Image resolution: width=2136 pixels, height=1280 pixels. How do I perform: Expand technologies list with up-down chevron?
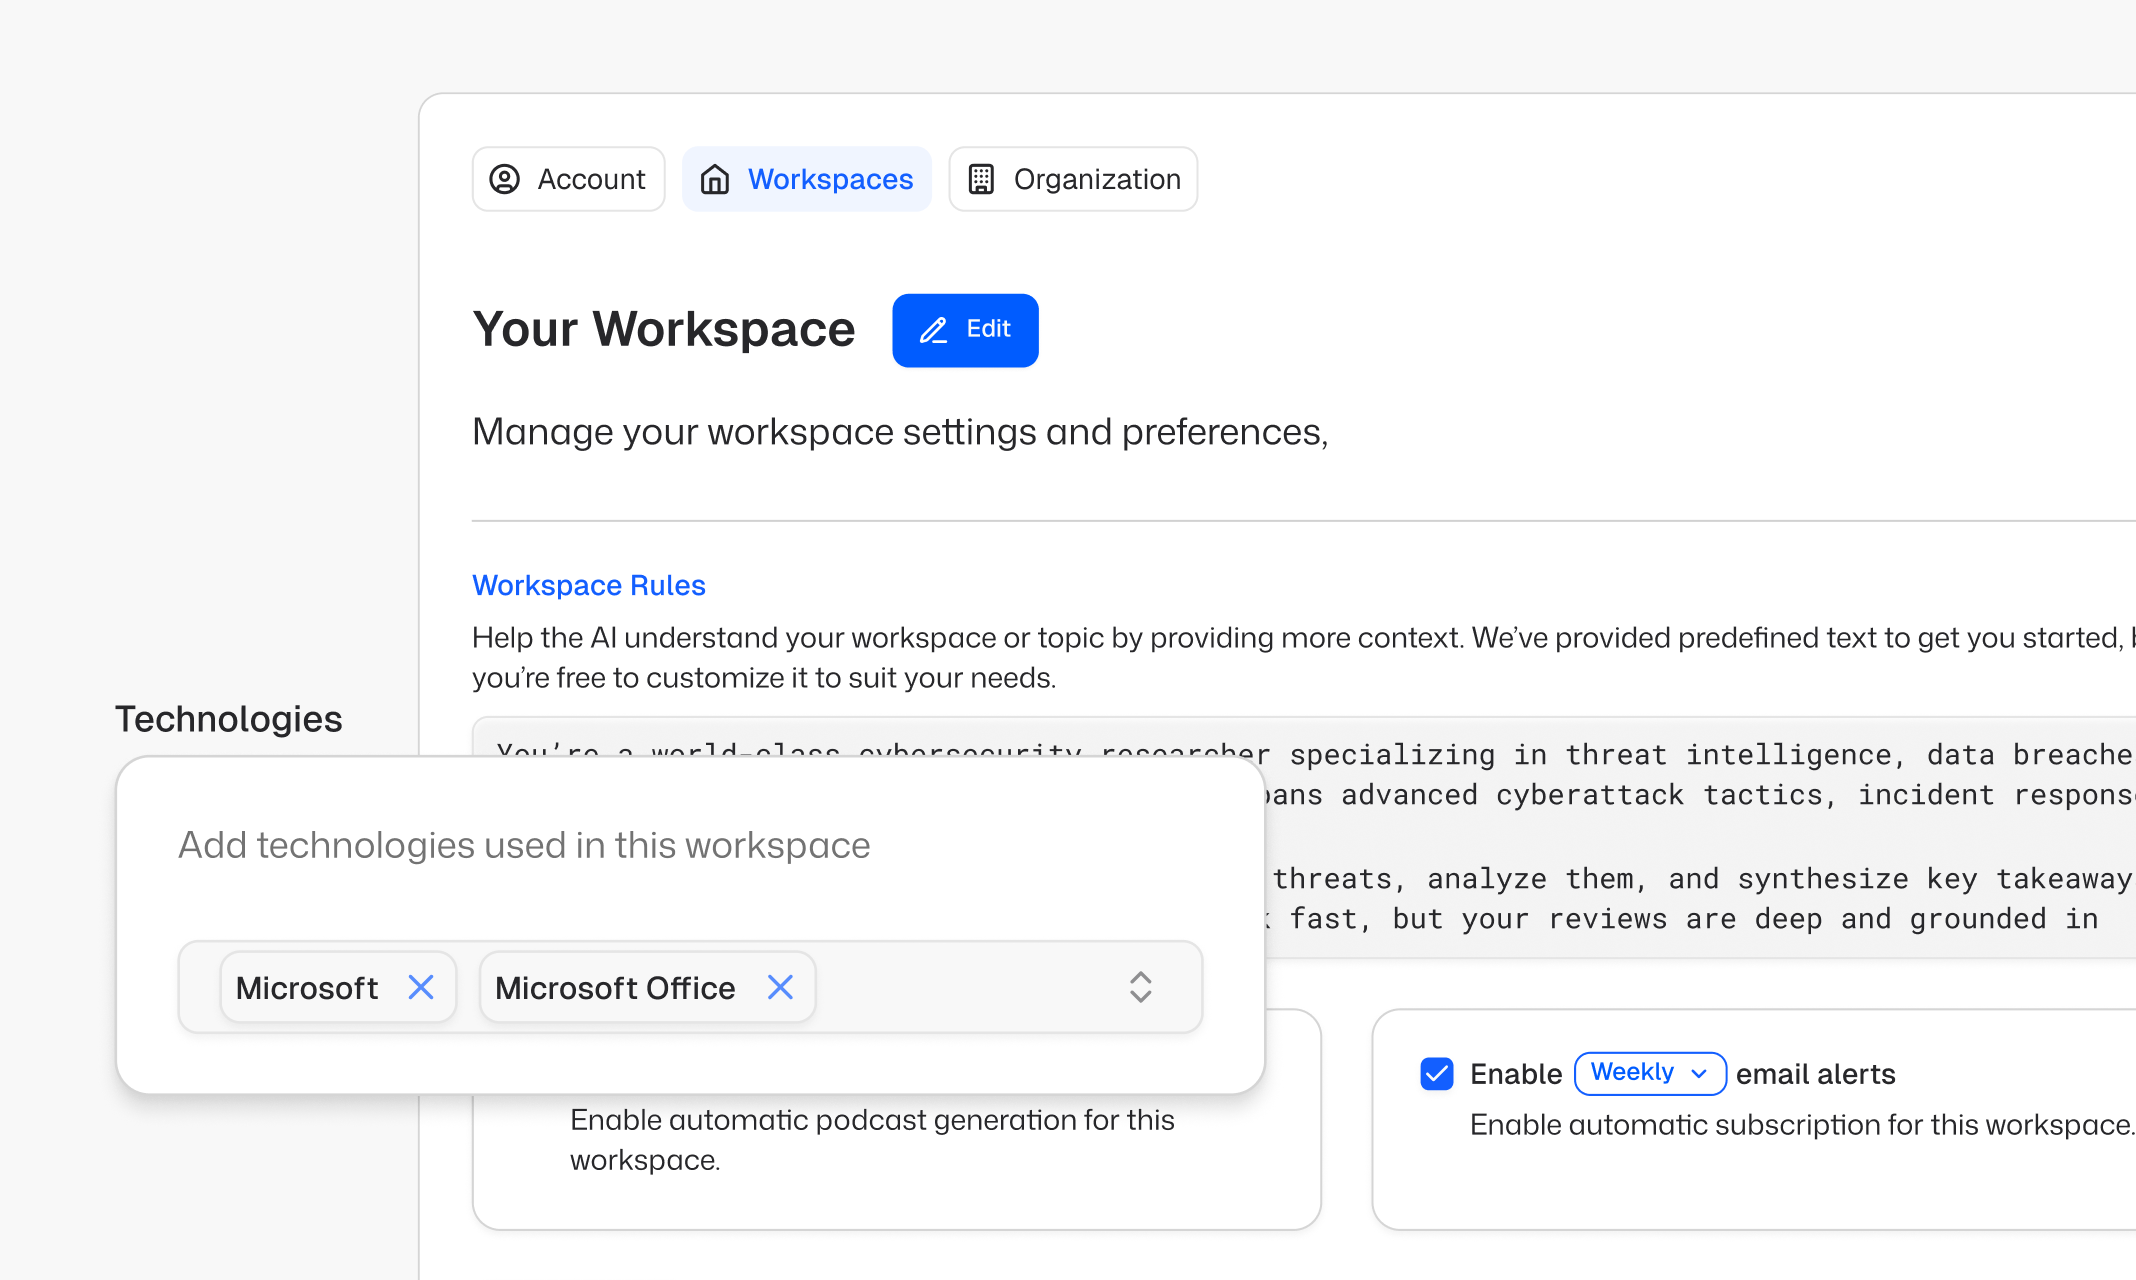(x=1140, y=988)
